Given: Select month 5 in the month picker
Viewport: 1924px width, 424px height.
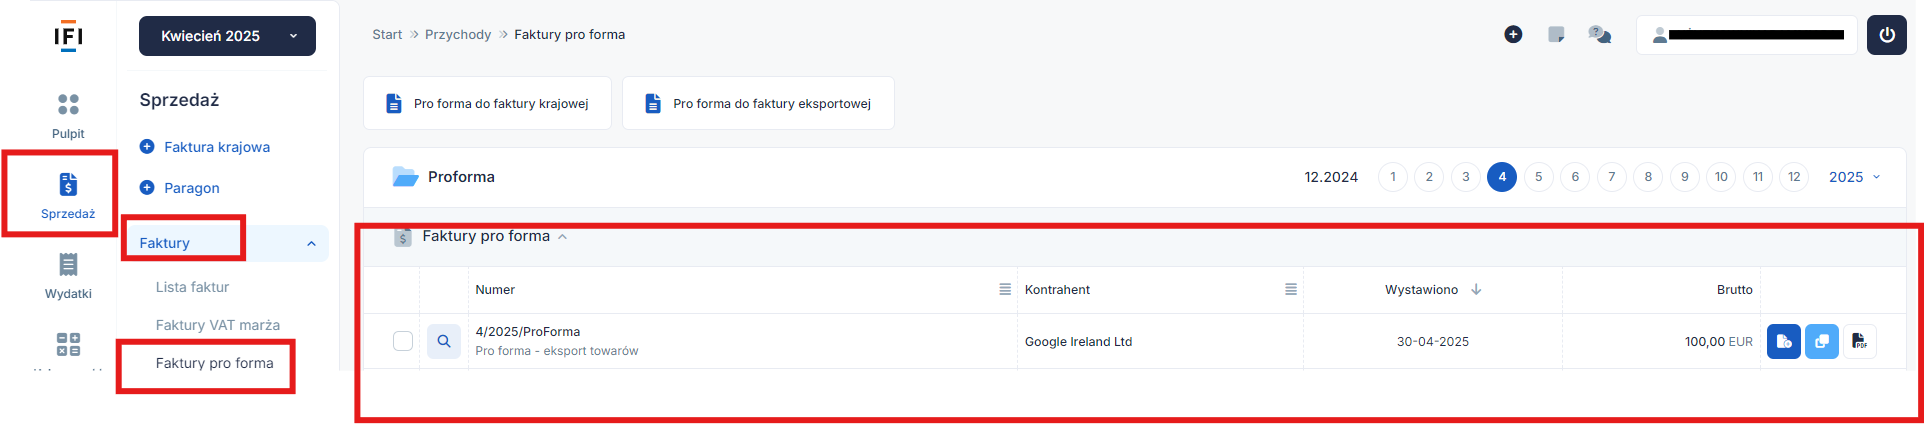Looking at the screenshot, I should [1538, 177].
